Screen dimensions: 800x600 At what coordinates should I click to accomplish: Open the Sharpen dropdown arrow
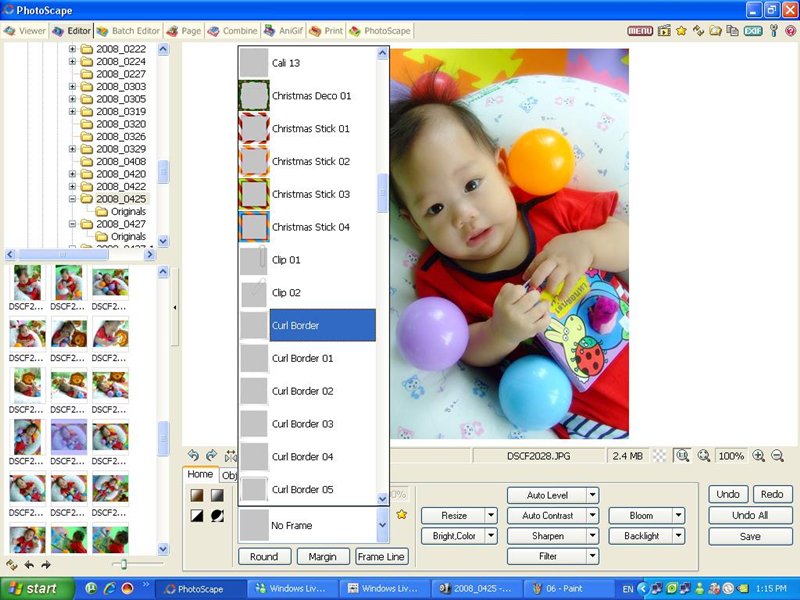click(592, 536)
